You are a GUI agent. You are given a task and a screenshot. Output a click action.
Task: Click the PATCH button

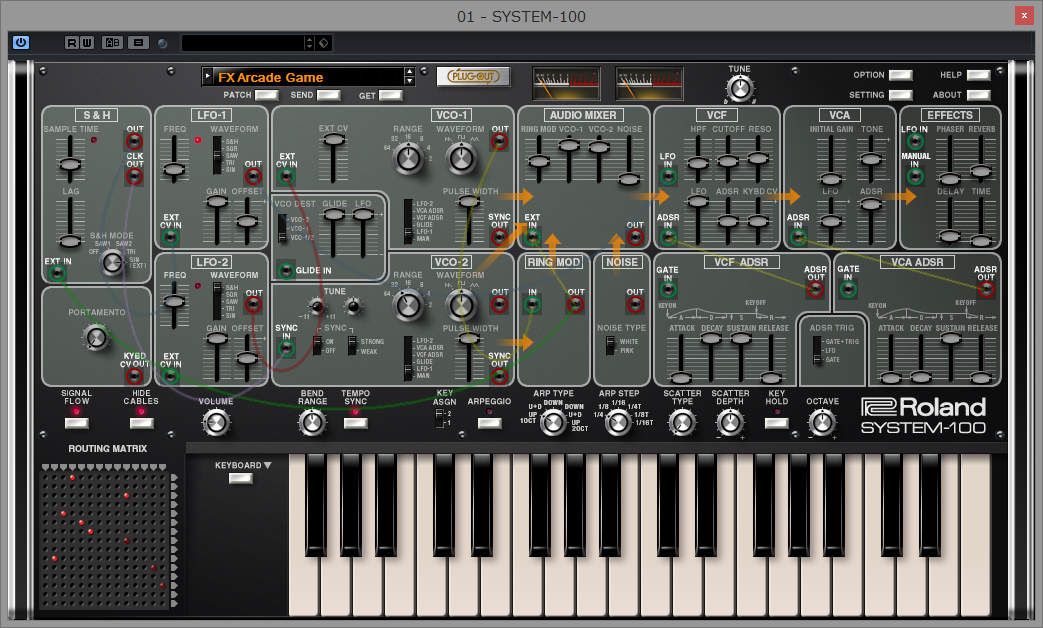266,95
